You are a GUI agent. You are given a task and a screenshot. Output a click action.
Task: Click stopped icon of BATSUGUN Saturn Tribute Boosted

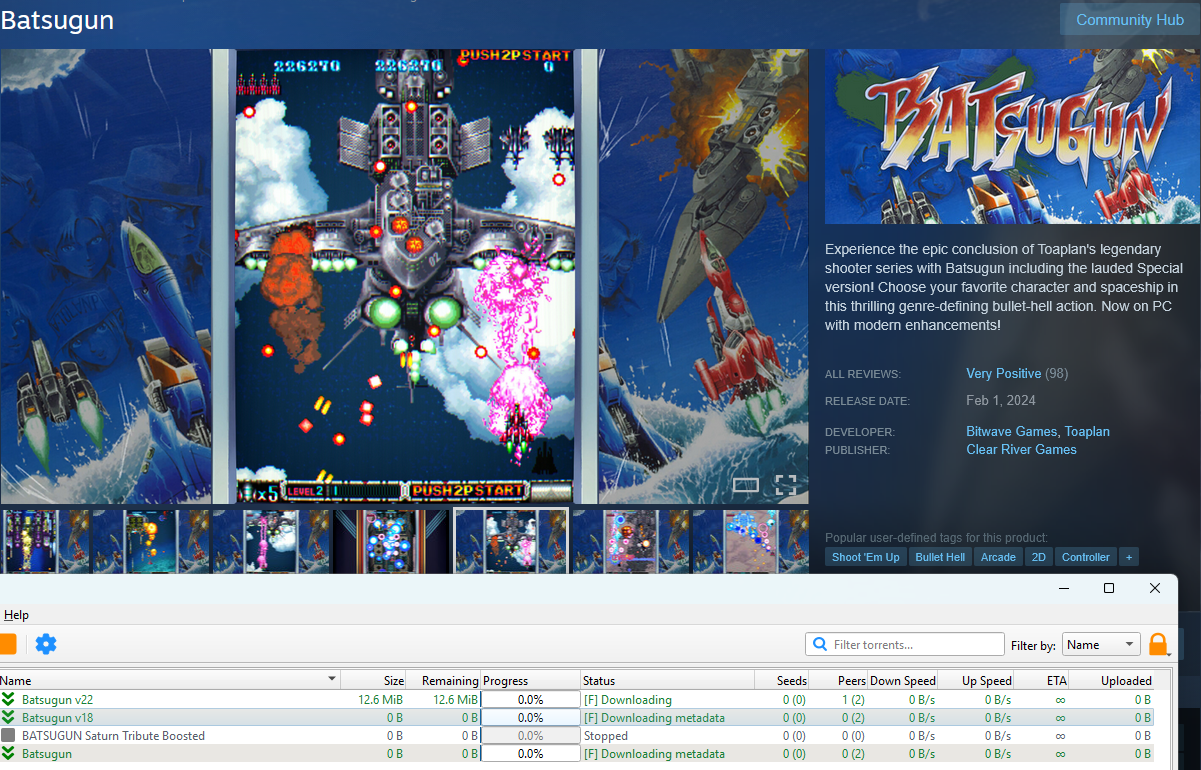(8, 736)
